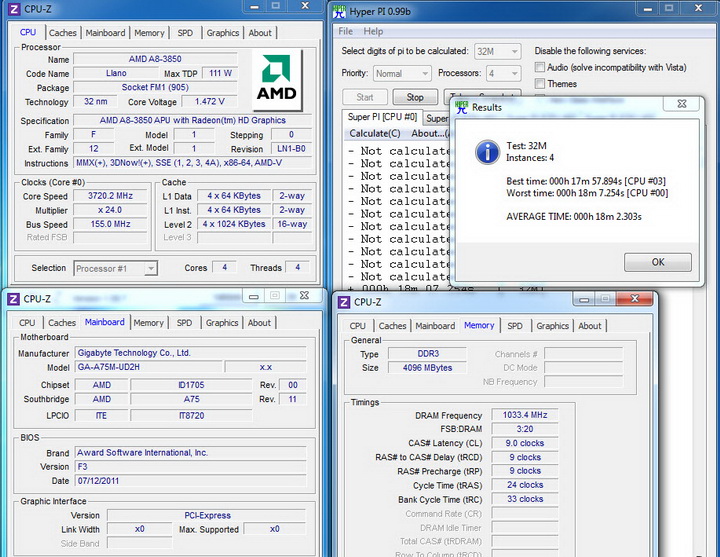Image resolution: width=720 pixels, height=557 pixels.
Task: Click the Memory CPU-Z window's Z icon
Action: pos(343,302)
